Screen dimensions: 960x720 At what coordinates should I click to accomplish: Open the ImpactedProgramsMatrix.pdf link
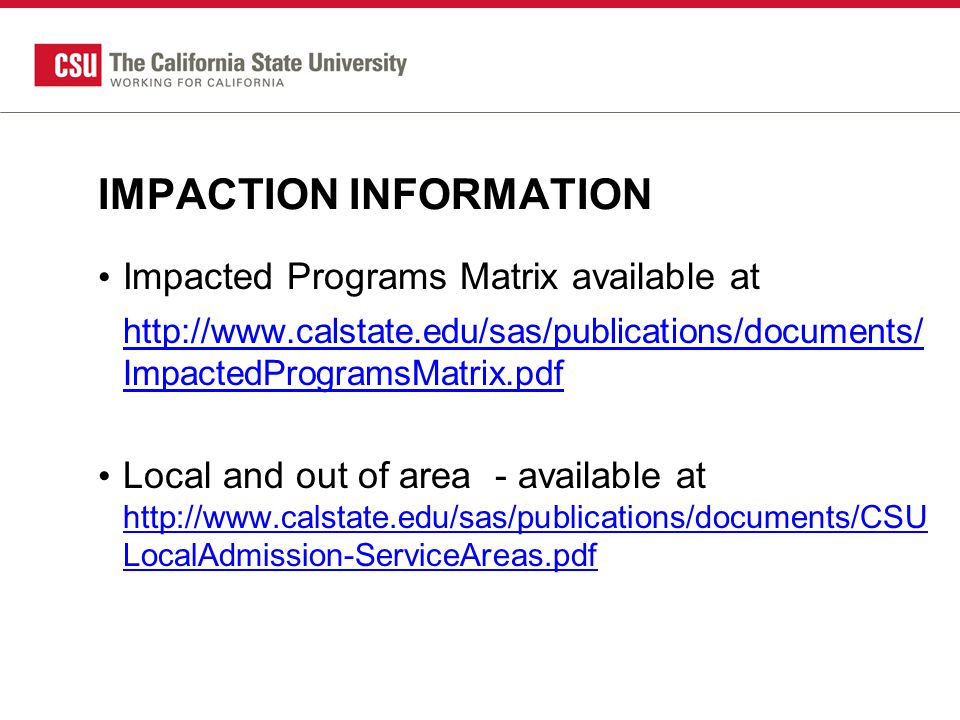[x=343, y=373]
